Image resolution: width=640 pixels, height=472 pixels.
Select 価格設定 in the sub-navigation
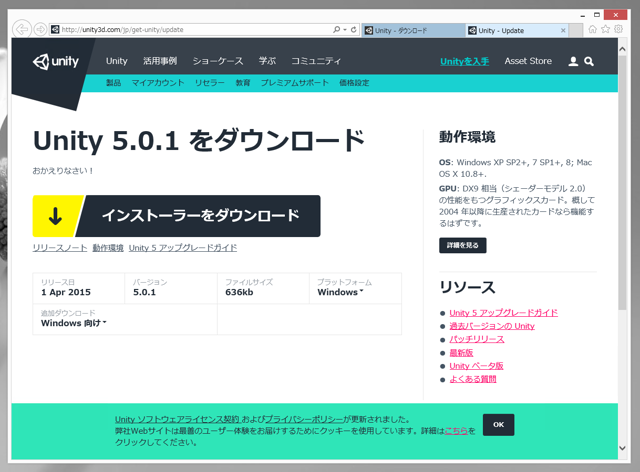[354, 83]
